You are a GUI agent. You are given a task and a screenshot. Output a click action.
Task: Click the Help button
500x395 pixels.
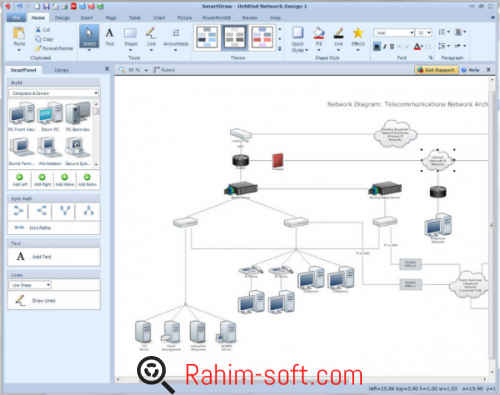click(x=470, y=70)
